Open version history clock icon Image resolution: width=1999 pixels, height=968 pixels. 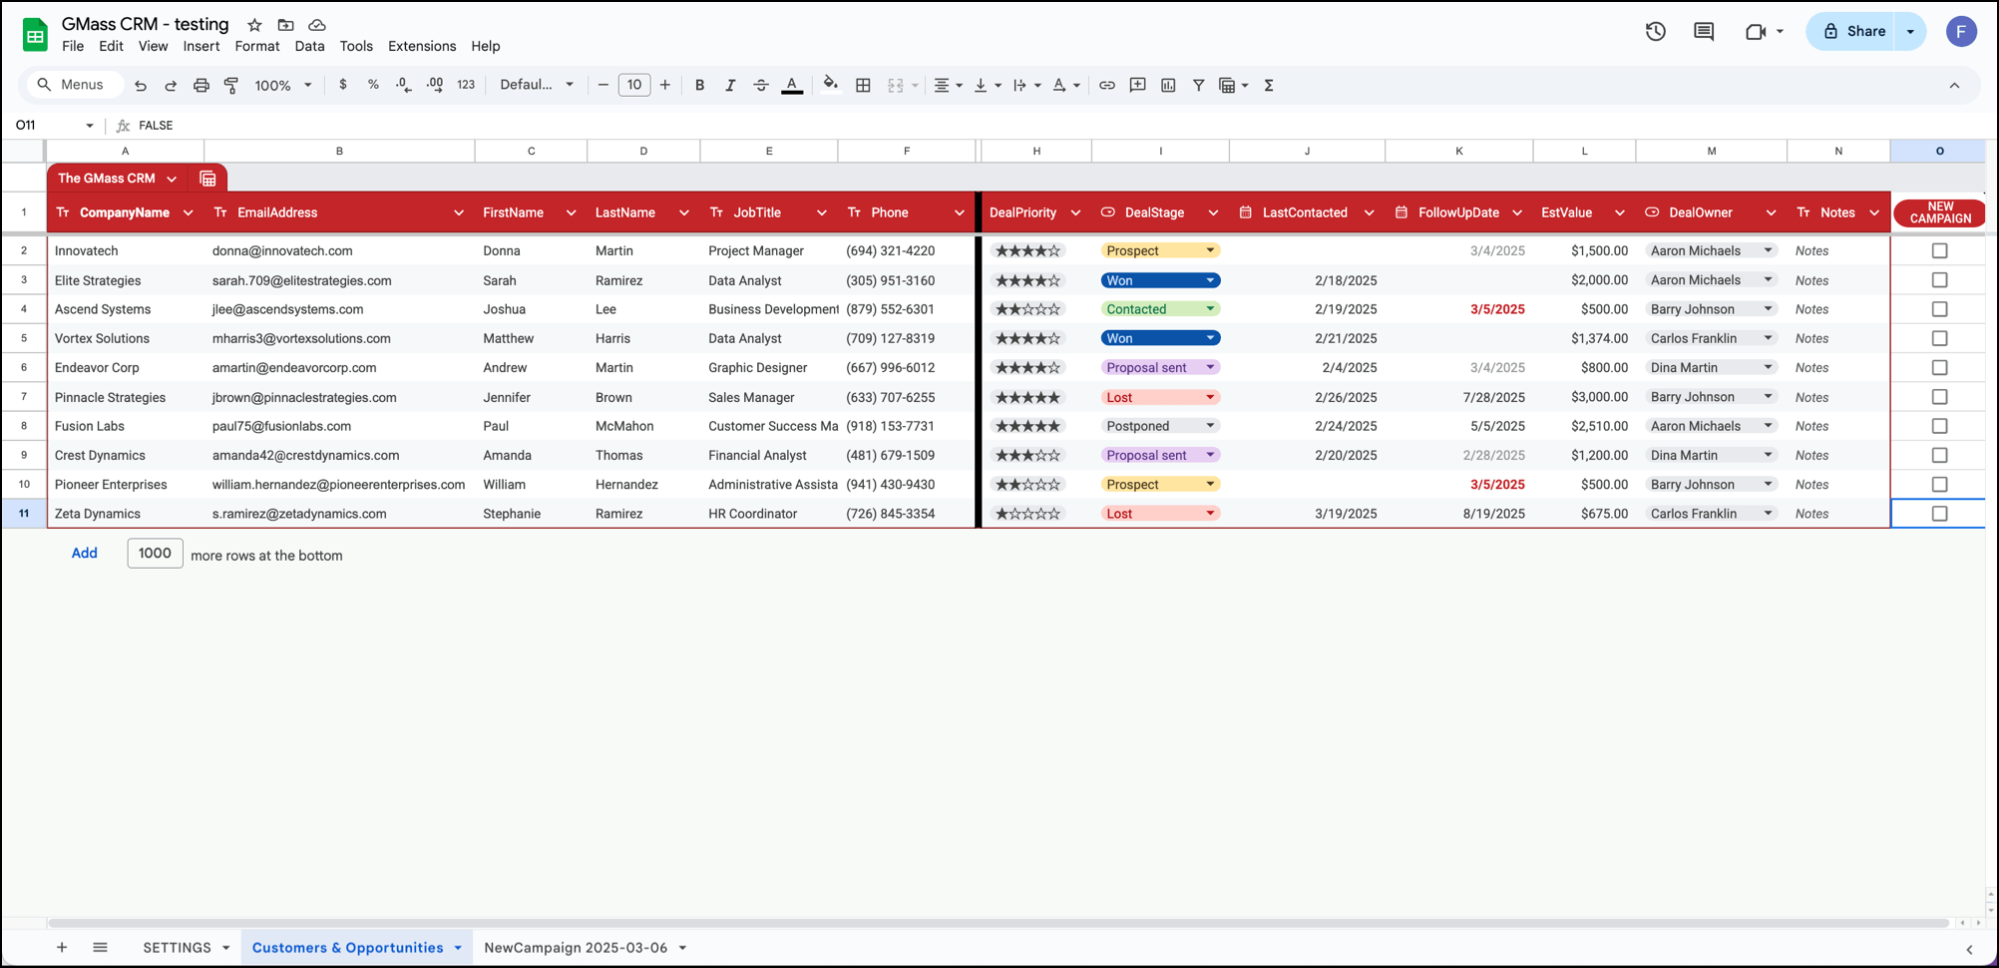coord(1656,31)
